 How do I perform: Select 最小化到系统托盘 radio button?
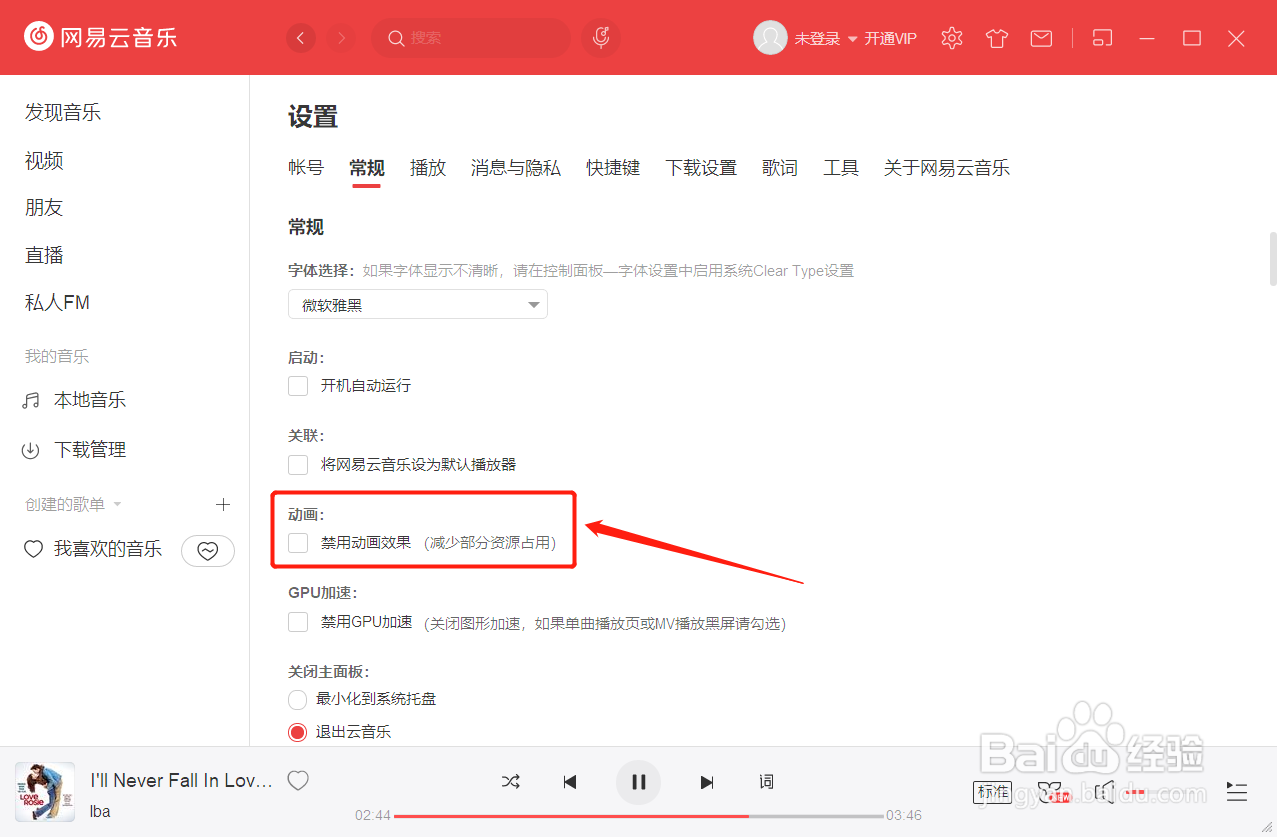point(298,699)
